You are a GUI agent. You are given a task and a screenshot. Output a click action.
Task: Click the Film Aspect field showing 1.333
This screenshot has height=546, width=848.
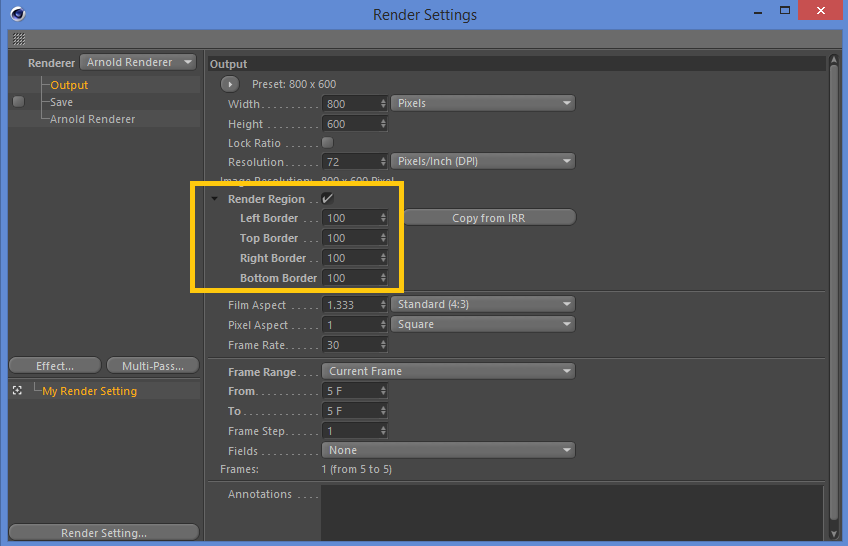tap(350, 305)
